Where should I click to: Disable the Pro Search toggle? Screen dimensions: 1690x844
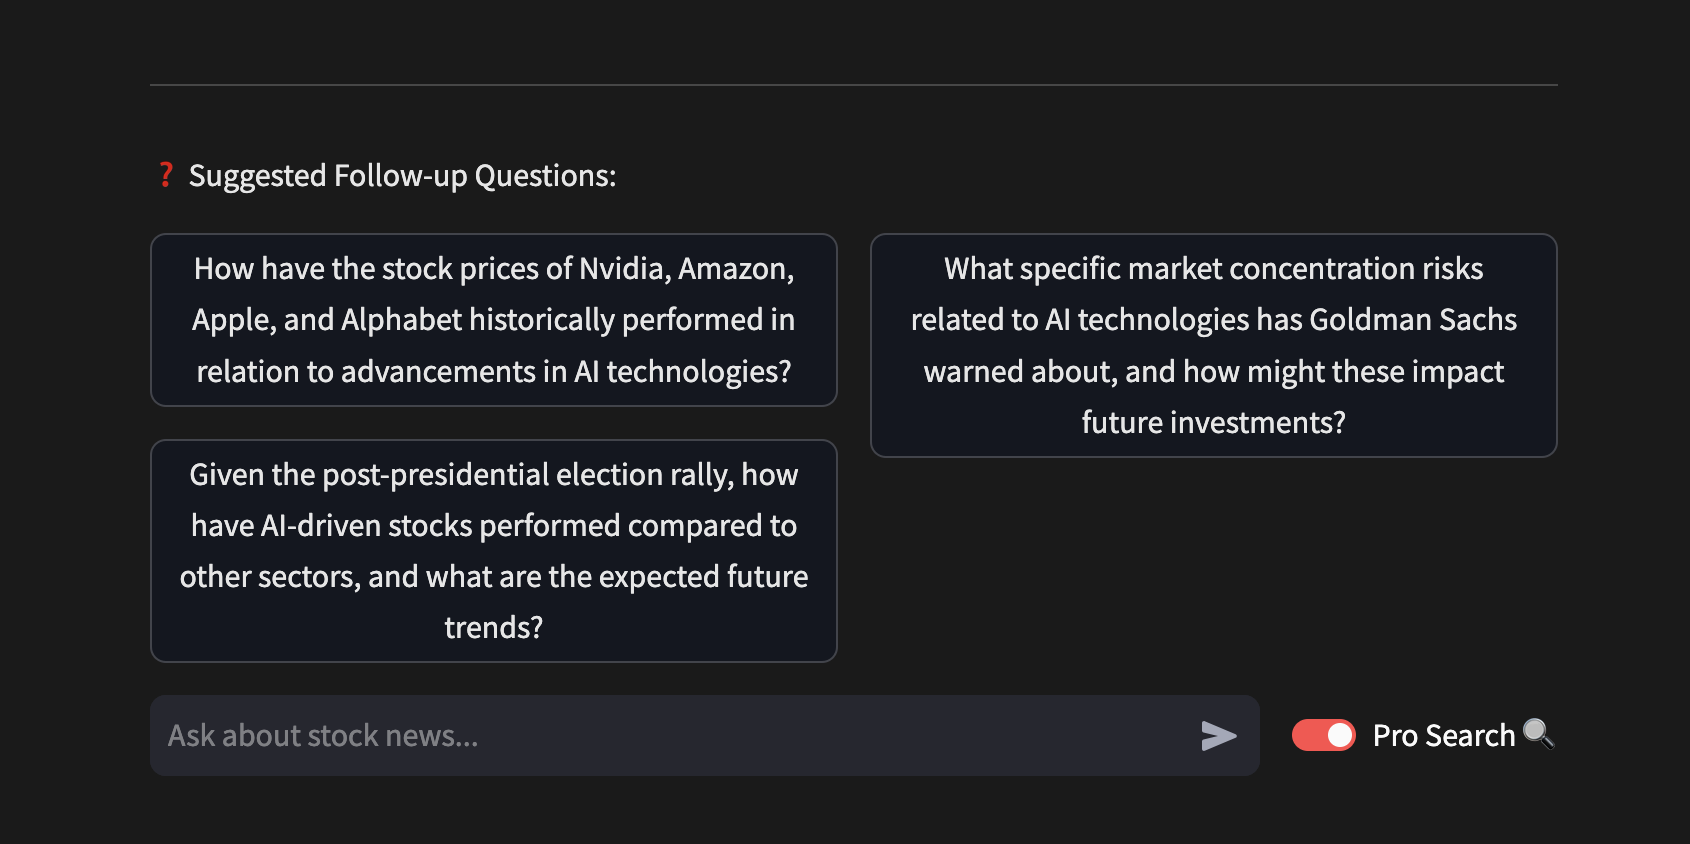click(1323, 735)
